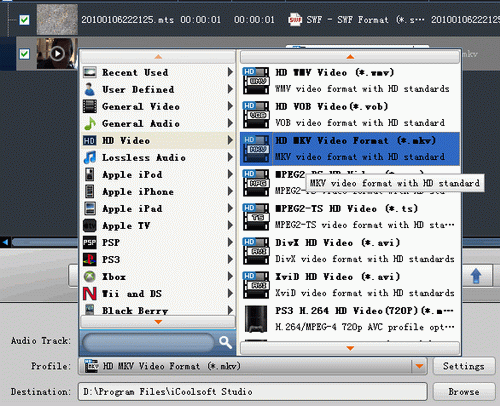Uncheck the 20100106222125.mts file checkbox
The width and height of the screenshot is (500, 406).
24,20
